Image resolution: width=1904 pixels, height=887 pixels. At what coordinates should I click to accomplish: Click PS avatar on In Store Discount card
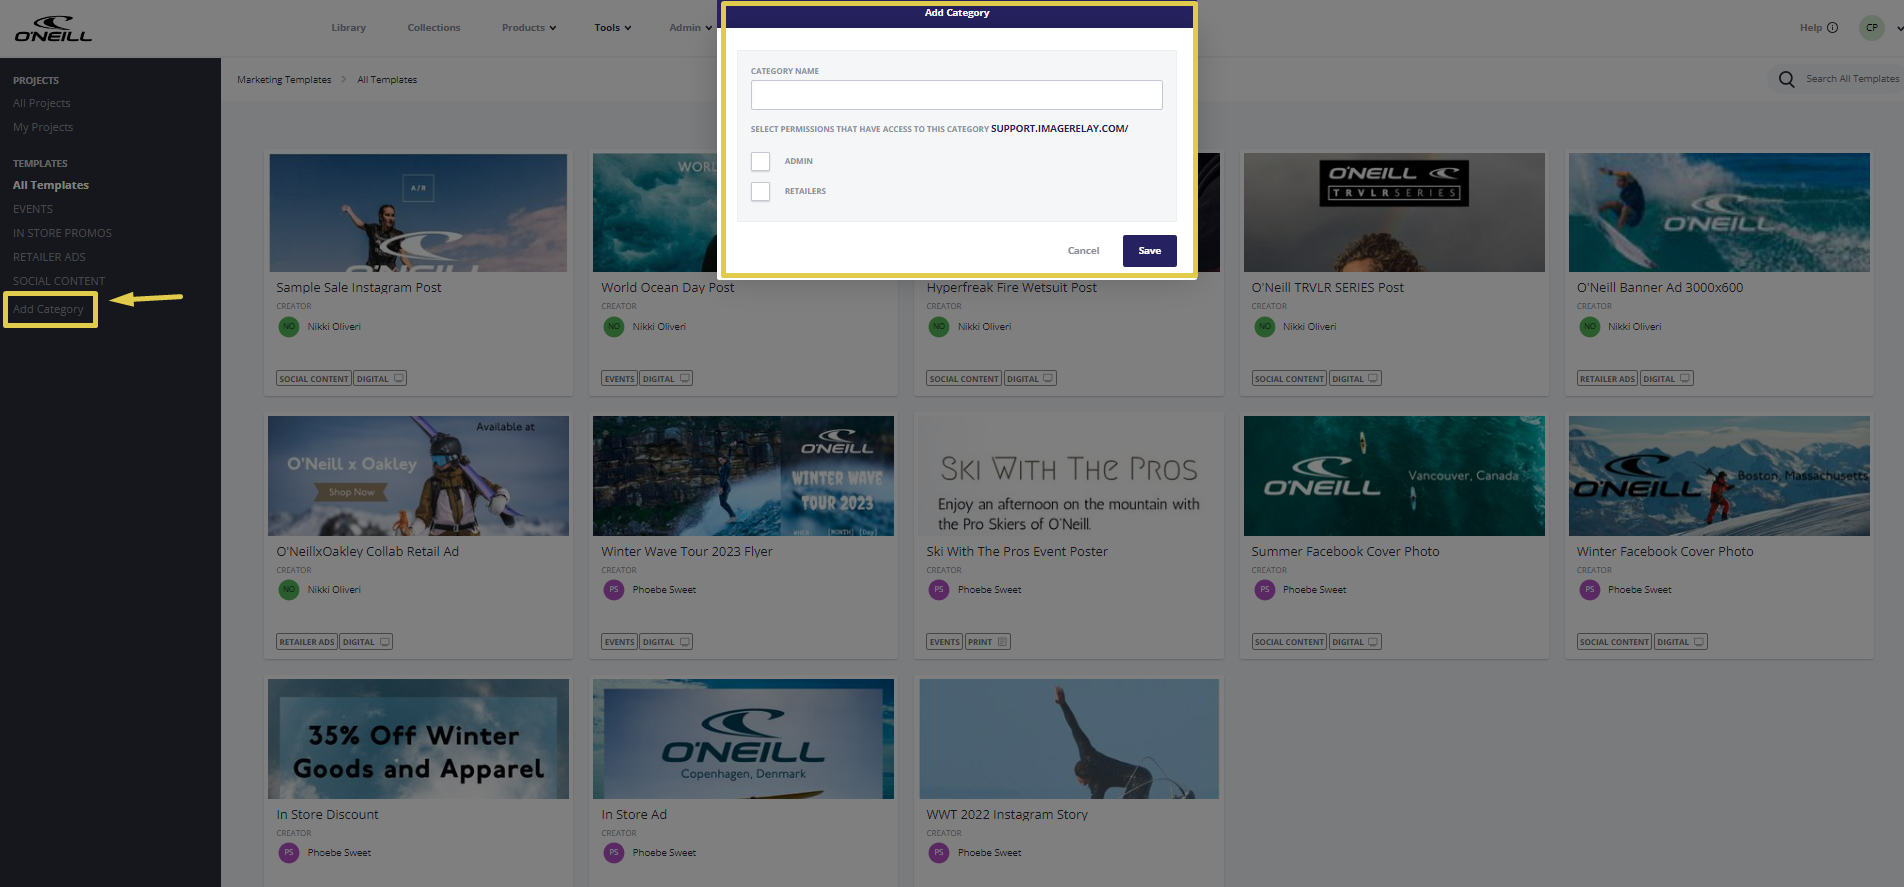point(289,852)
